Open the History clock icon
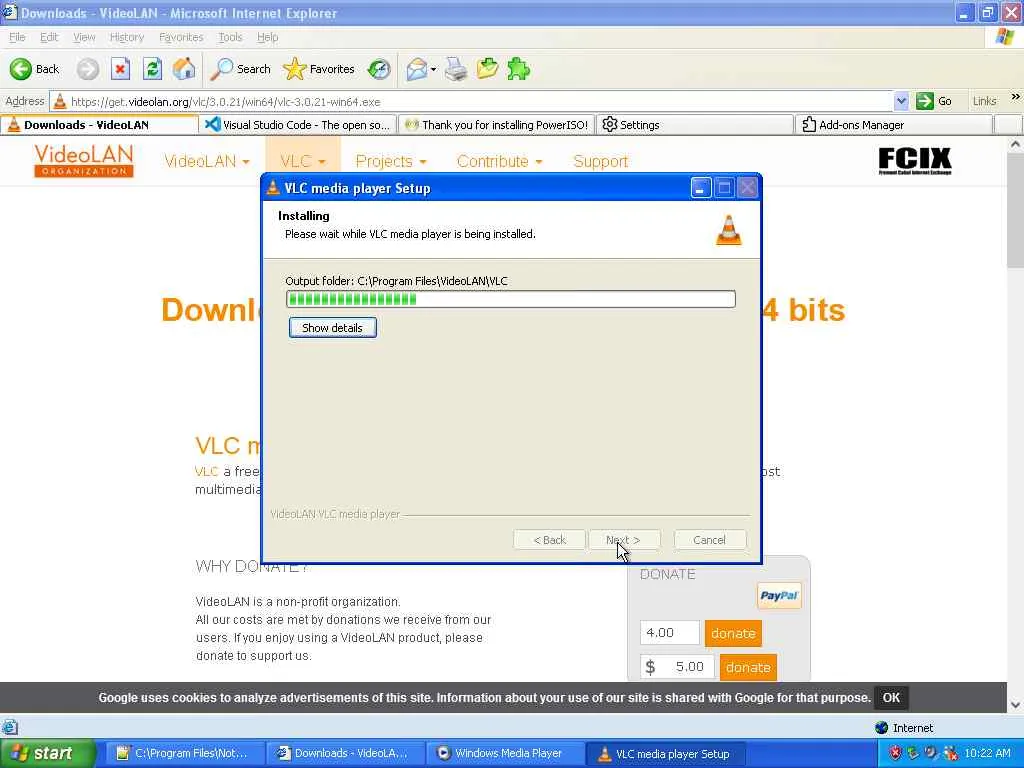The height and width of the screenshot is (768, 1024). 379,69
